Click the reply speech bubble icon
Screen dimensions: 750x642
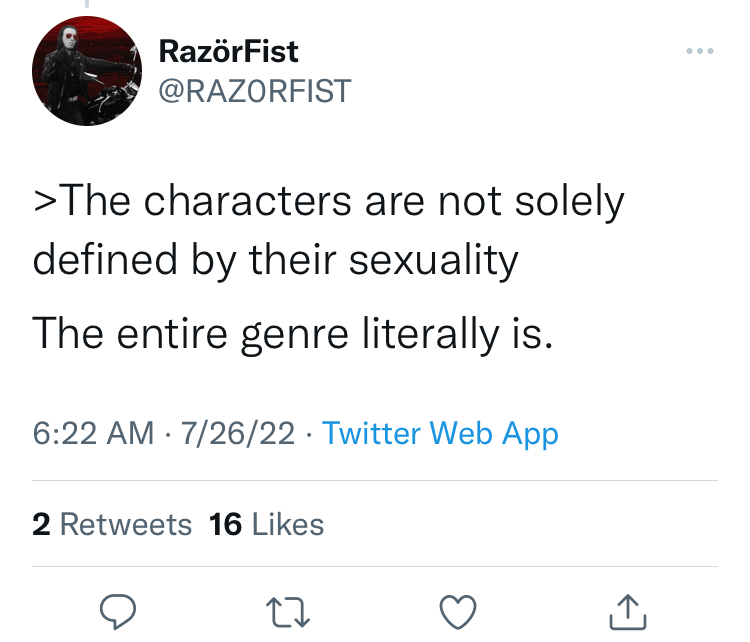point(118,611)
